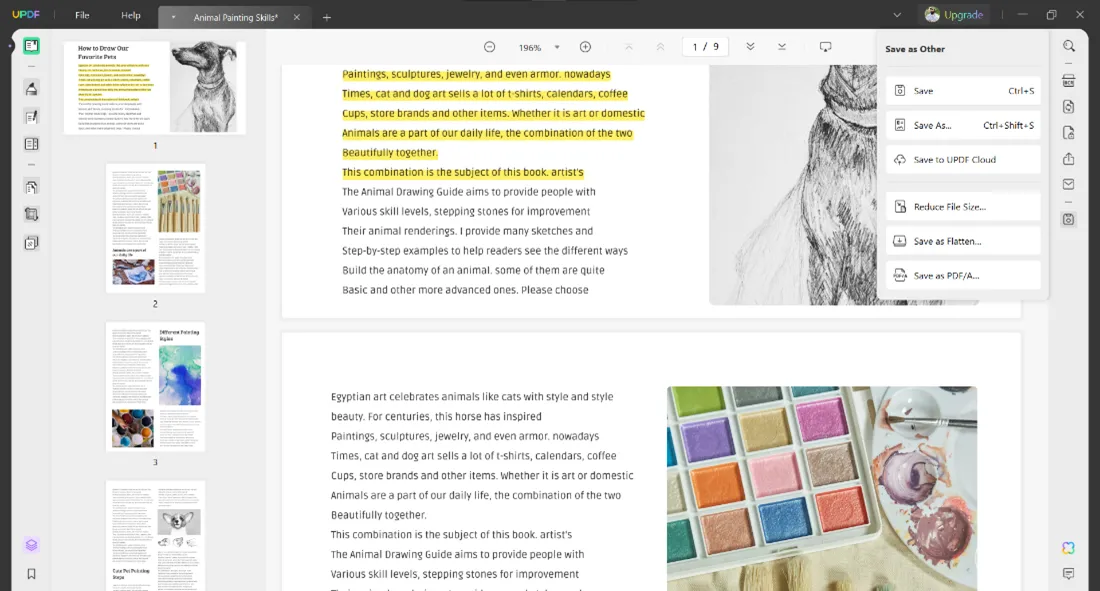
Task: Add a new tab with plus button
Action: (326, 17)
